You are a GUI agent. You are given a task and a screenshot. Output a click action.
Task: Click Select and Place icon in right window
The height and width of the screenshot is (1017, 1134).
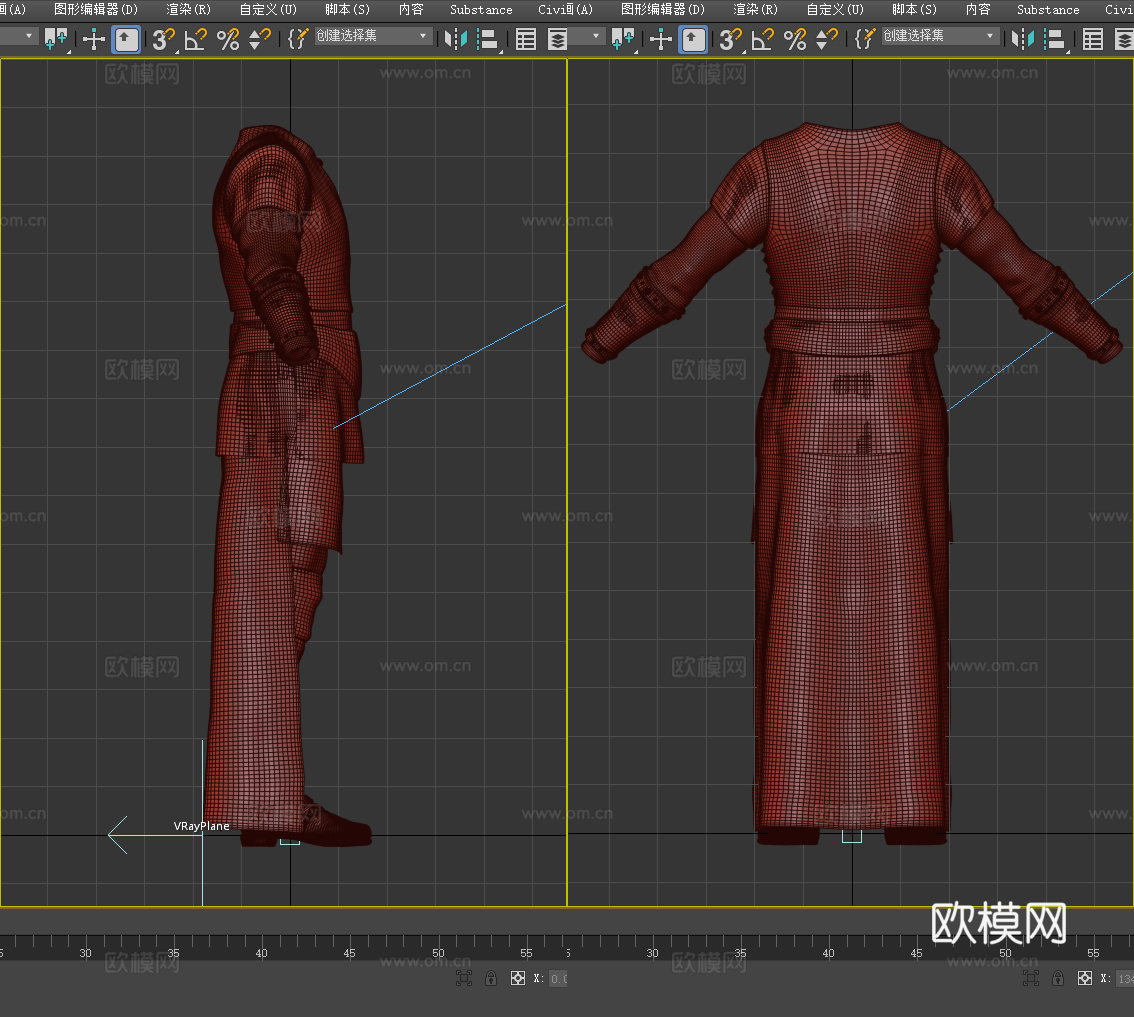tap(623, 39)
